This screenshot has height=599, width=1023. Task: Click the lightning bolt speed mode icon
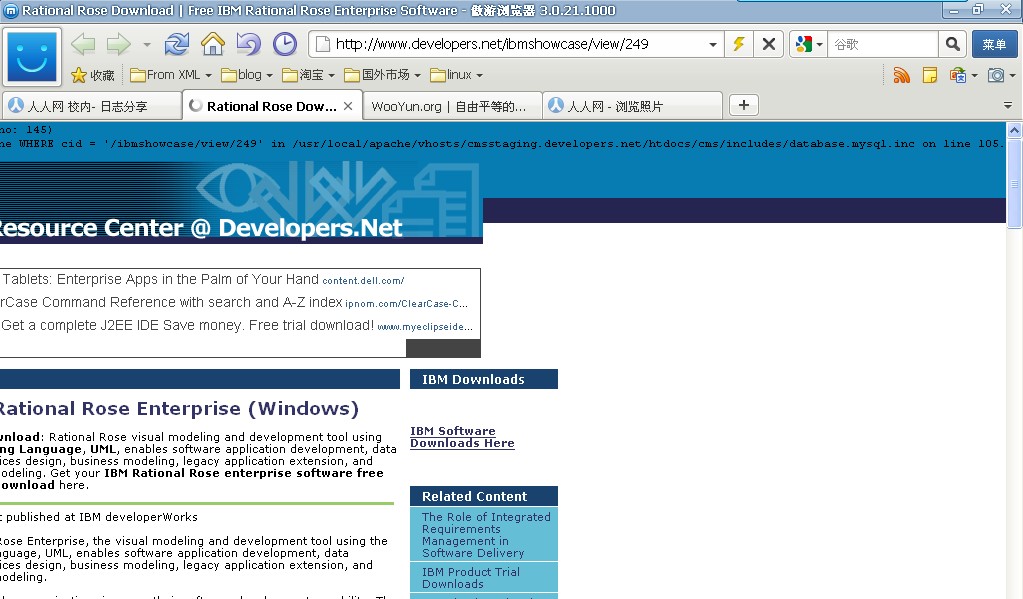click(739, 44)
